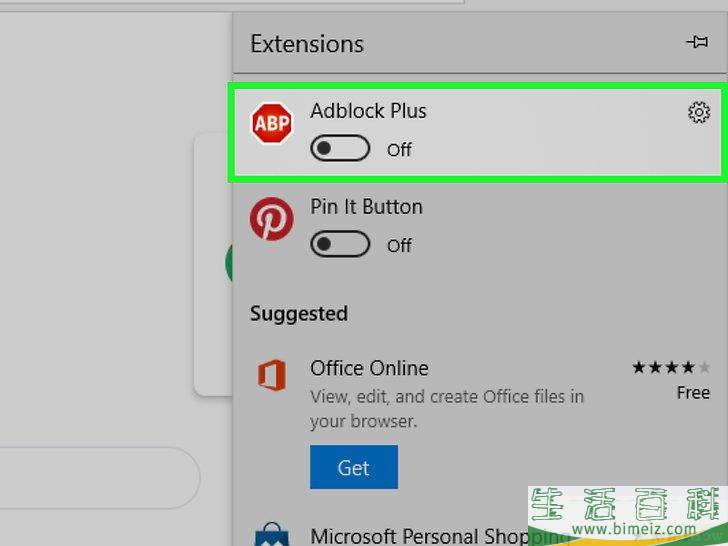
Task: Open Adblock Plus settings gear
Action: tap(699, 112)
